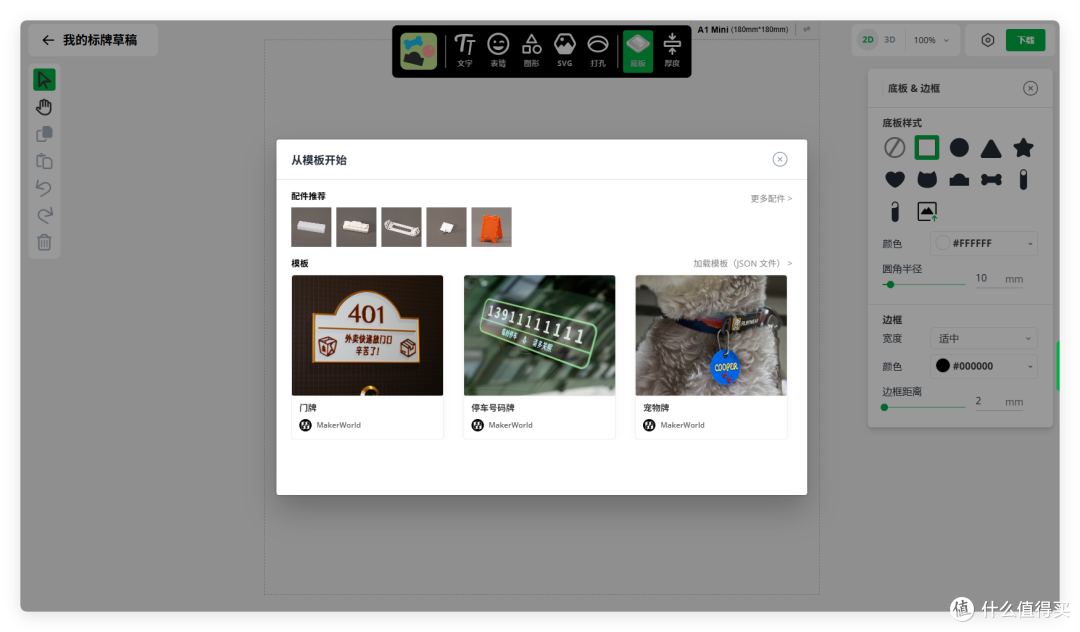Open the 100% zoom dropdown
Screen dimensions: 1080x632
pyautogui.click(x=931, y=40)
